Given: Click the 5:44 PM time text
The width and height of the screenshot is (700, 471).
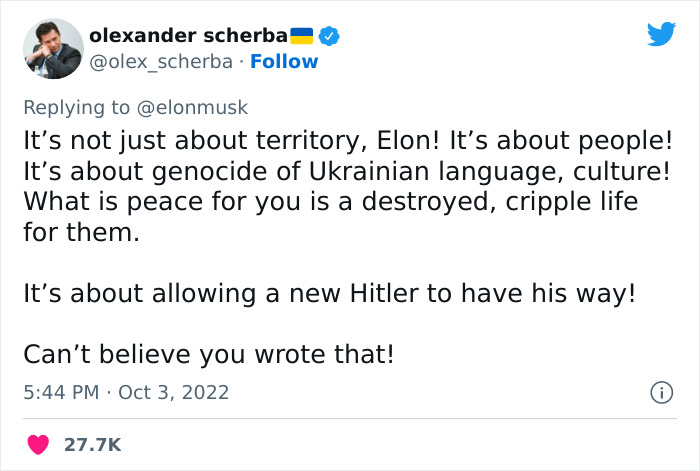Looking at the screenshot, I should pyautogui.click(x=60, y=392).
